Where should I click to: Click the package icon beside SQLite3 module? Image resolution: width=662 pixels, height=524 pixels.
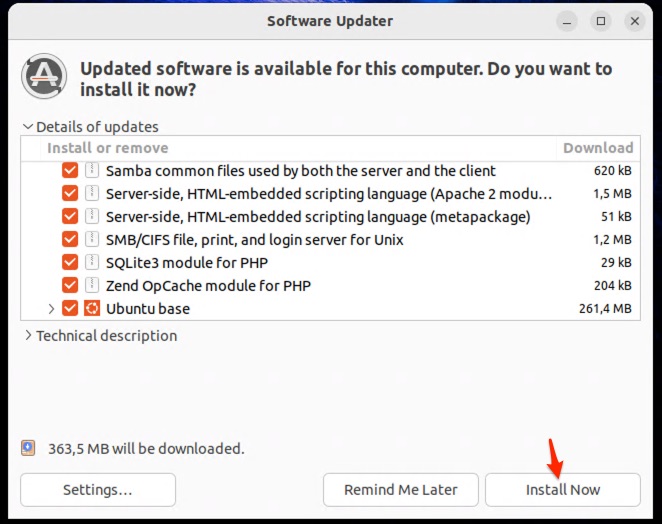92,262
